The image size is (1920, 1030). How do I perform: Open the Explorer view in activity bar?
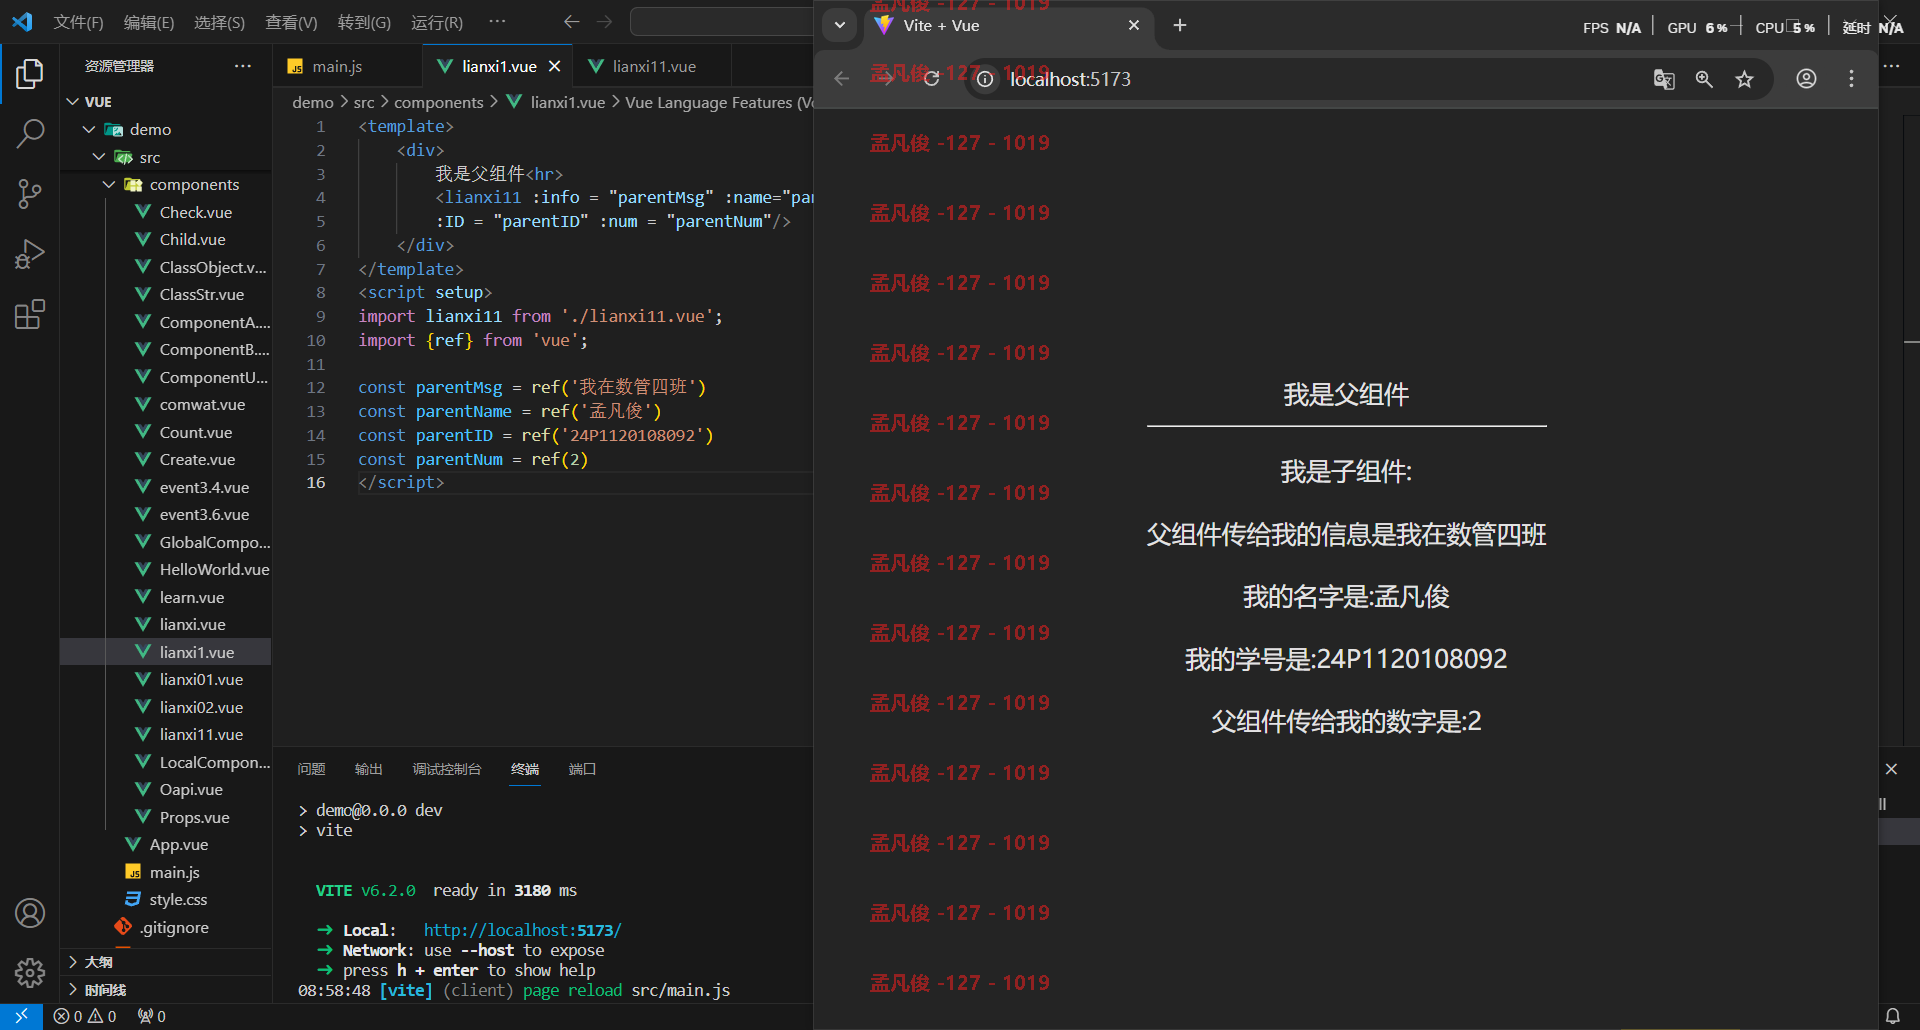(x=30, y=73)
